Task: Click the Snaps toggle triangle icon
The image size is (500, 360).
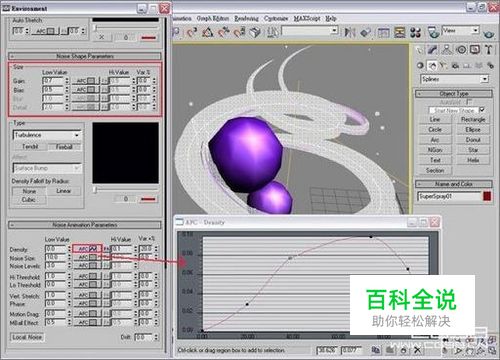Action: [x=192, y=32]
